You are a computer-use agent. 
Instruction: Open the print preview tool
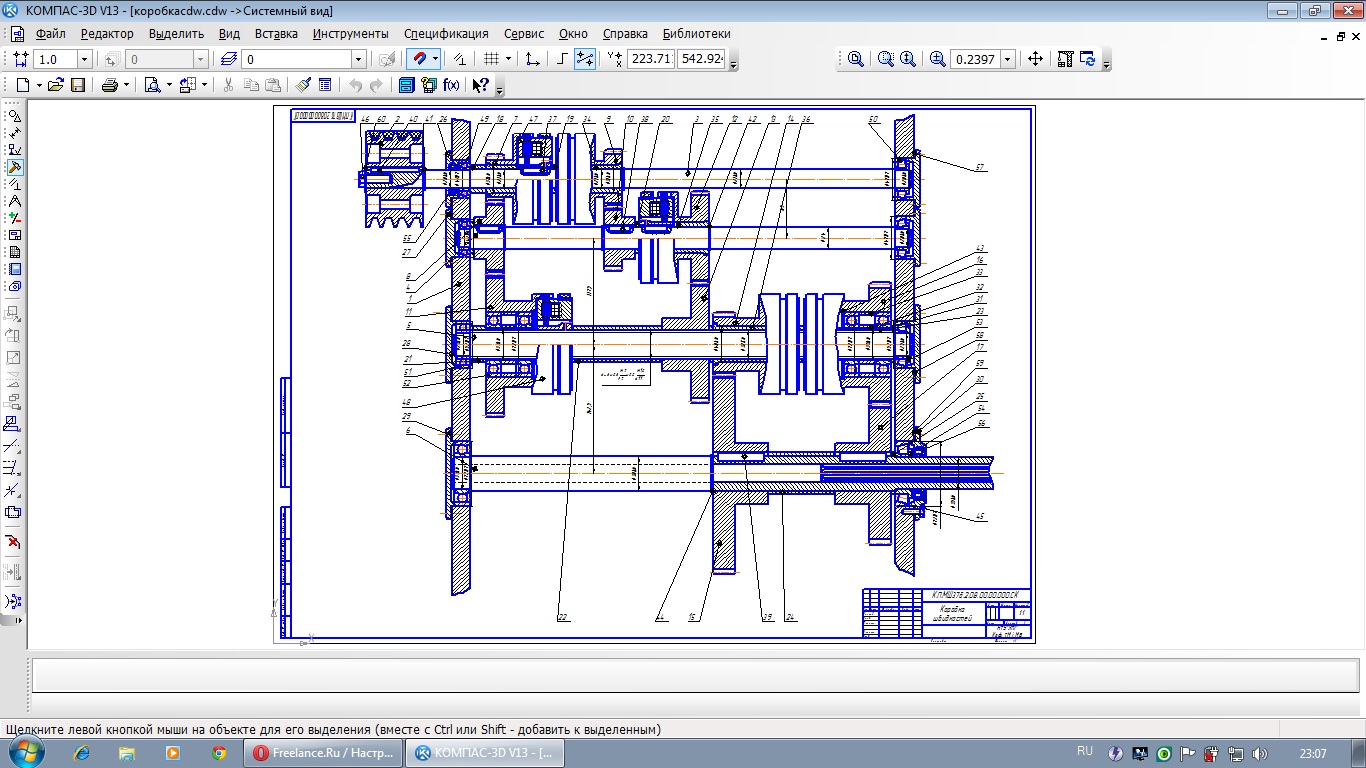pos(153,85)
